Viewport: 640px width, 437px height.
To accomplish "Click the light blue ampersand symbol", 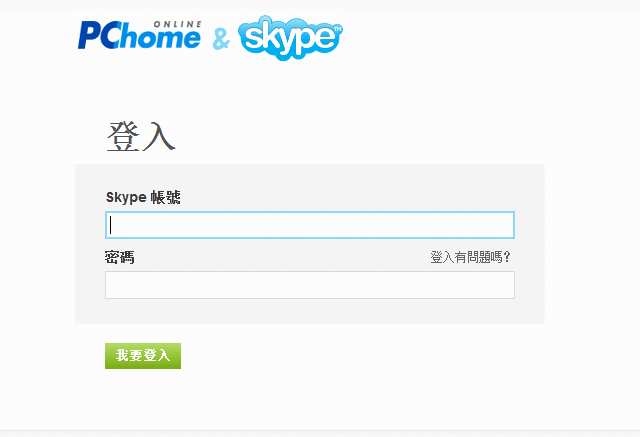I will tap(221, 40).
